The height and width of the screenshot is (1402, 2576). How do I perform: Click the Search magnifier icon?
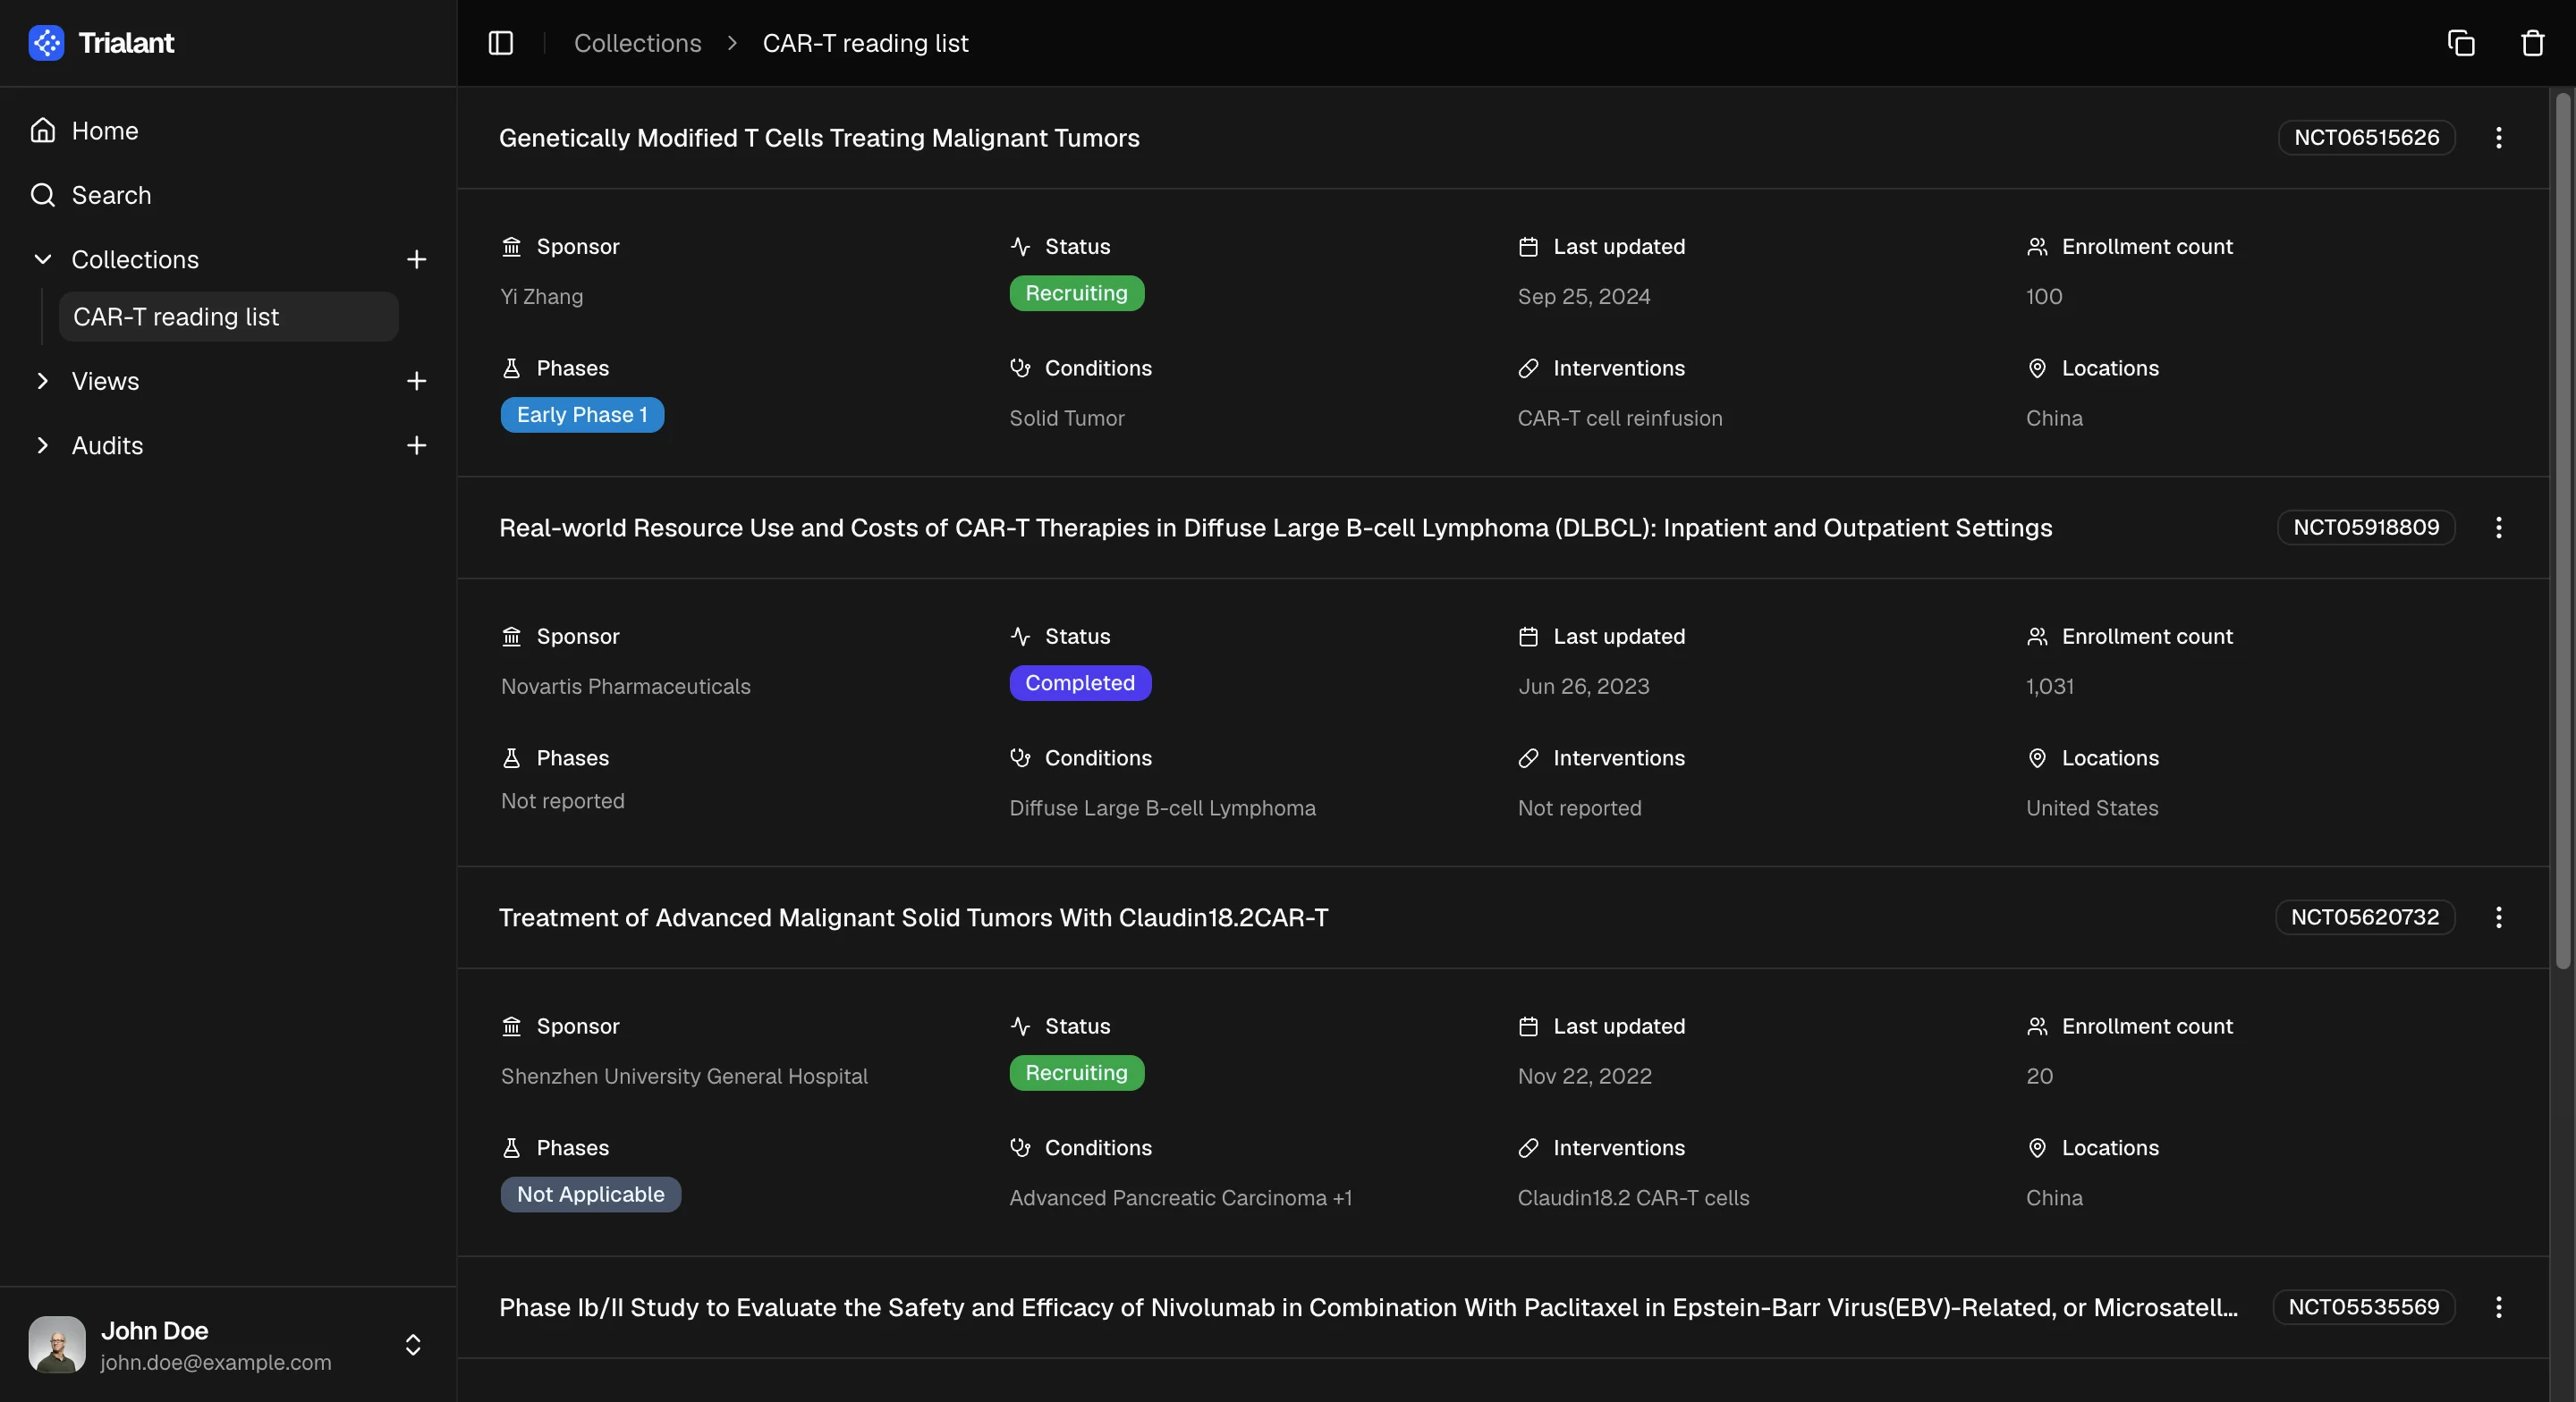tap(42, 195)
